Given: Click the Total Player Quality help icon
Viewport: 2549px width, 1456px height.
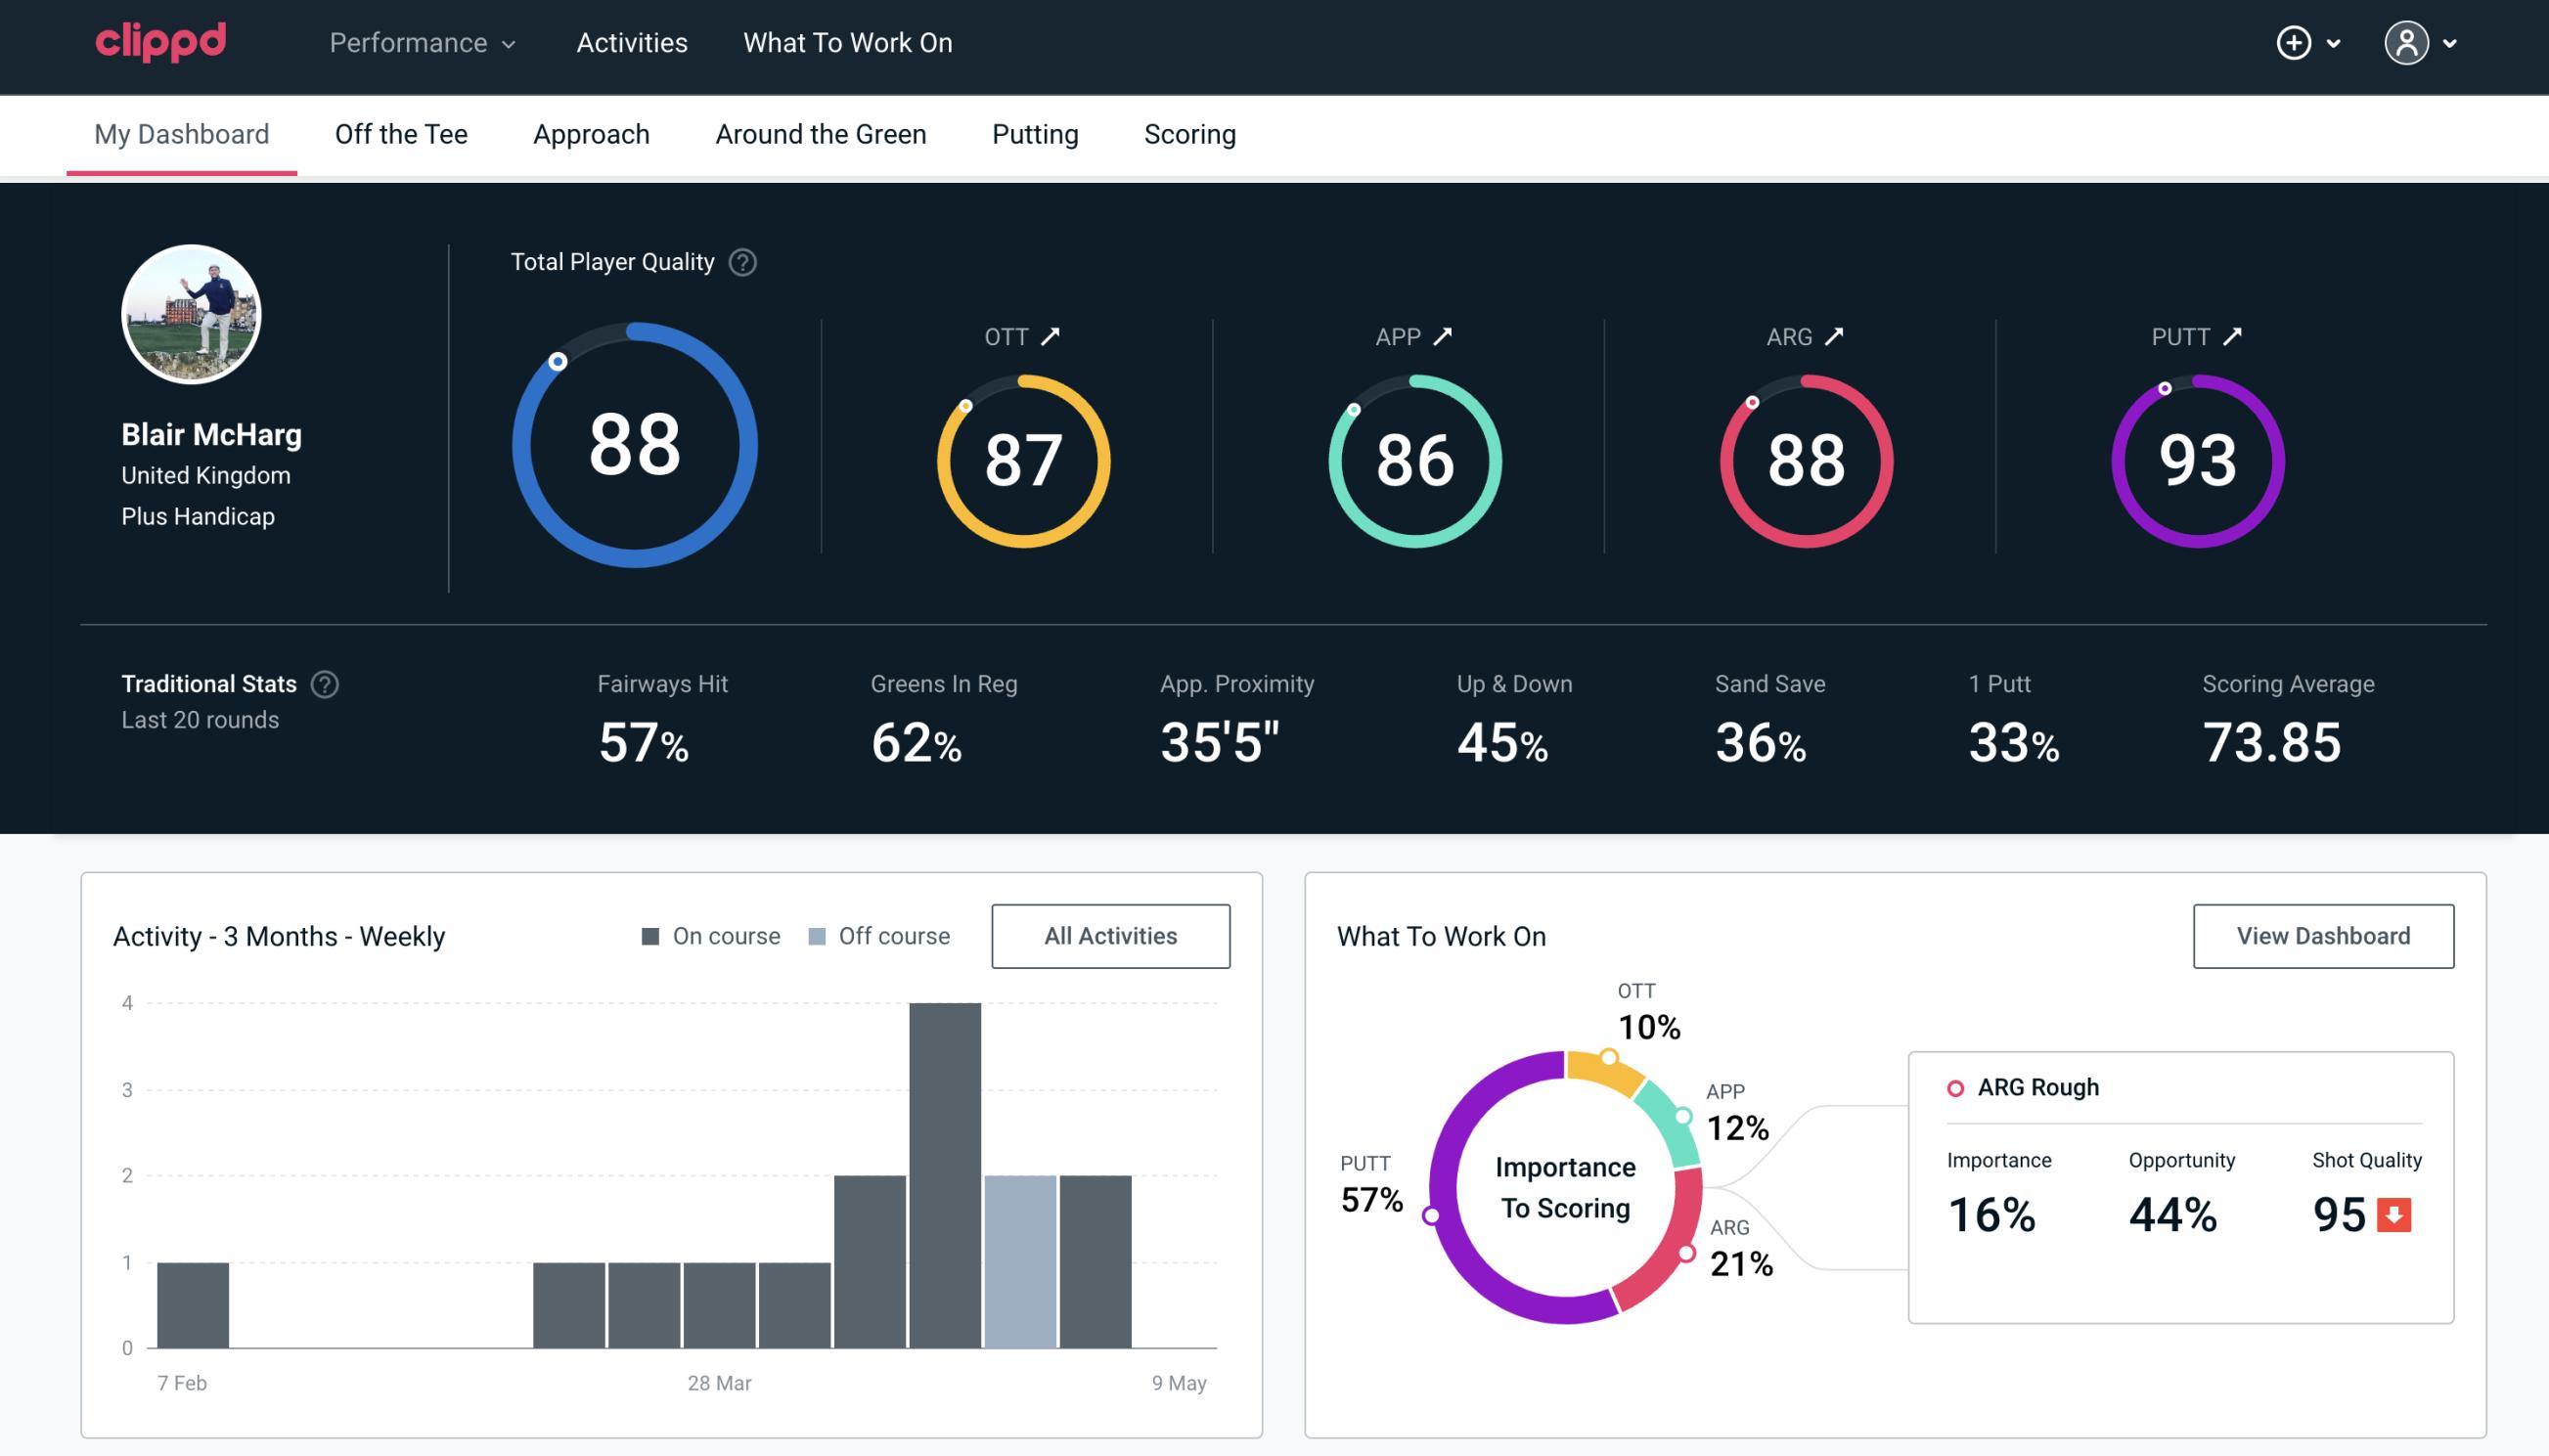Looking at the screenshot, I should coord(740,261).
